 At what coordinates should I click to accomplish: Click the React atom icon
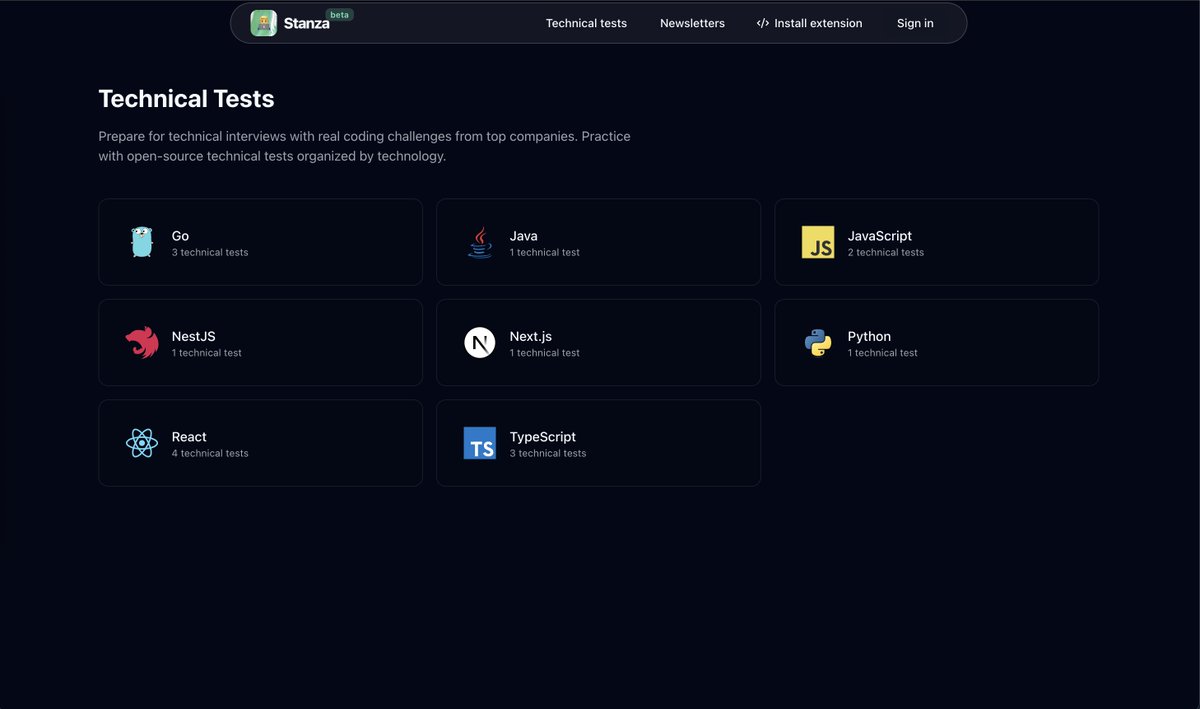142,443
